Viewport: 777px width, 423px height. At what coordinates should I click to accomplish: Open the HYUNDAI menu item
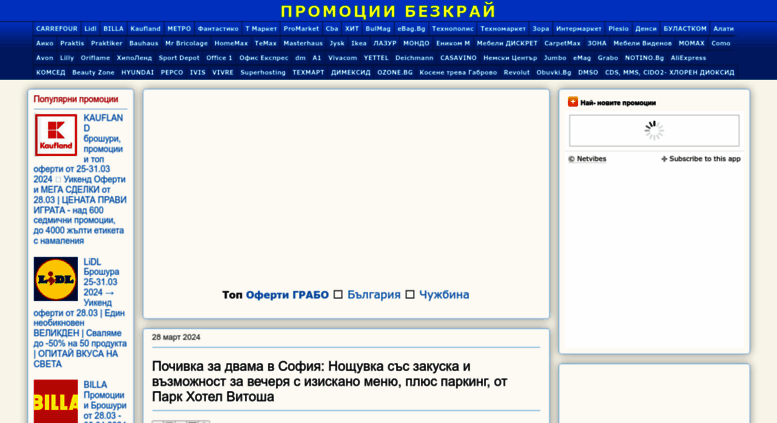click(x=137, y=72)
